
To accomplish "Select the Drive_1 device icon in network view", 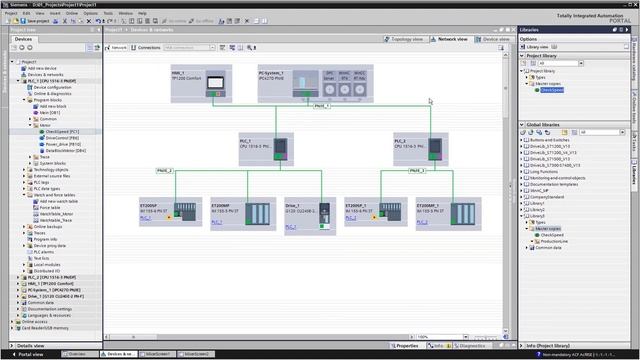I will pyautogui.click(x=324, y=216).
